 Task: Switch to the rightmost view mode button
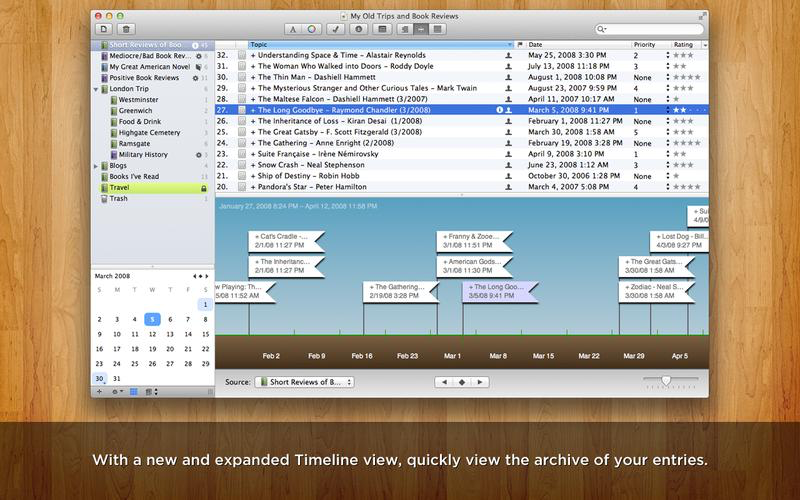click(438, 30)
